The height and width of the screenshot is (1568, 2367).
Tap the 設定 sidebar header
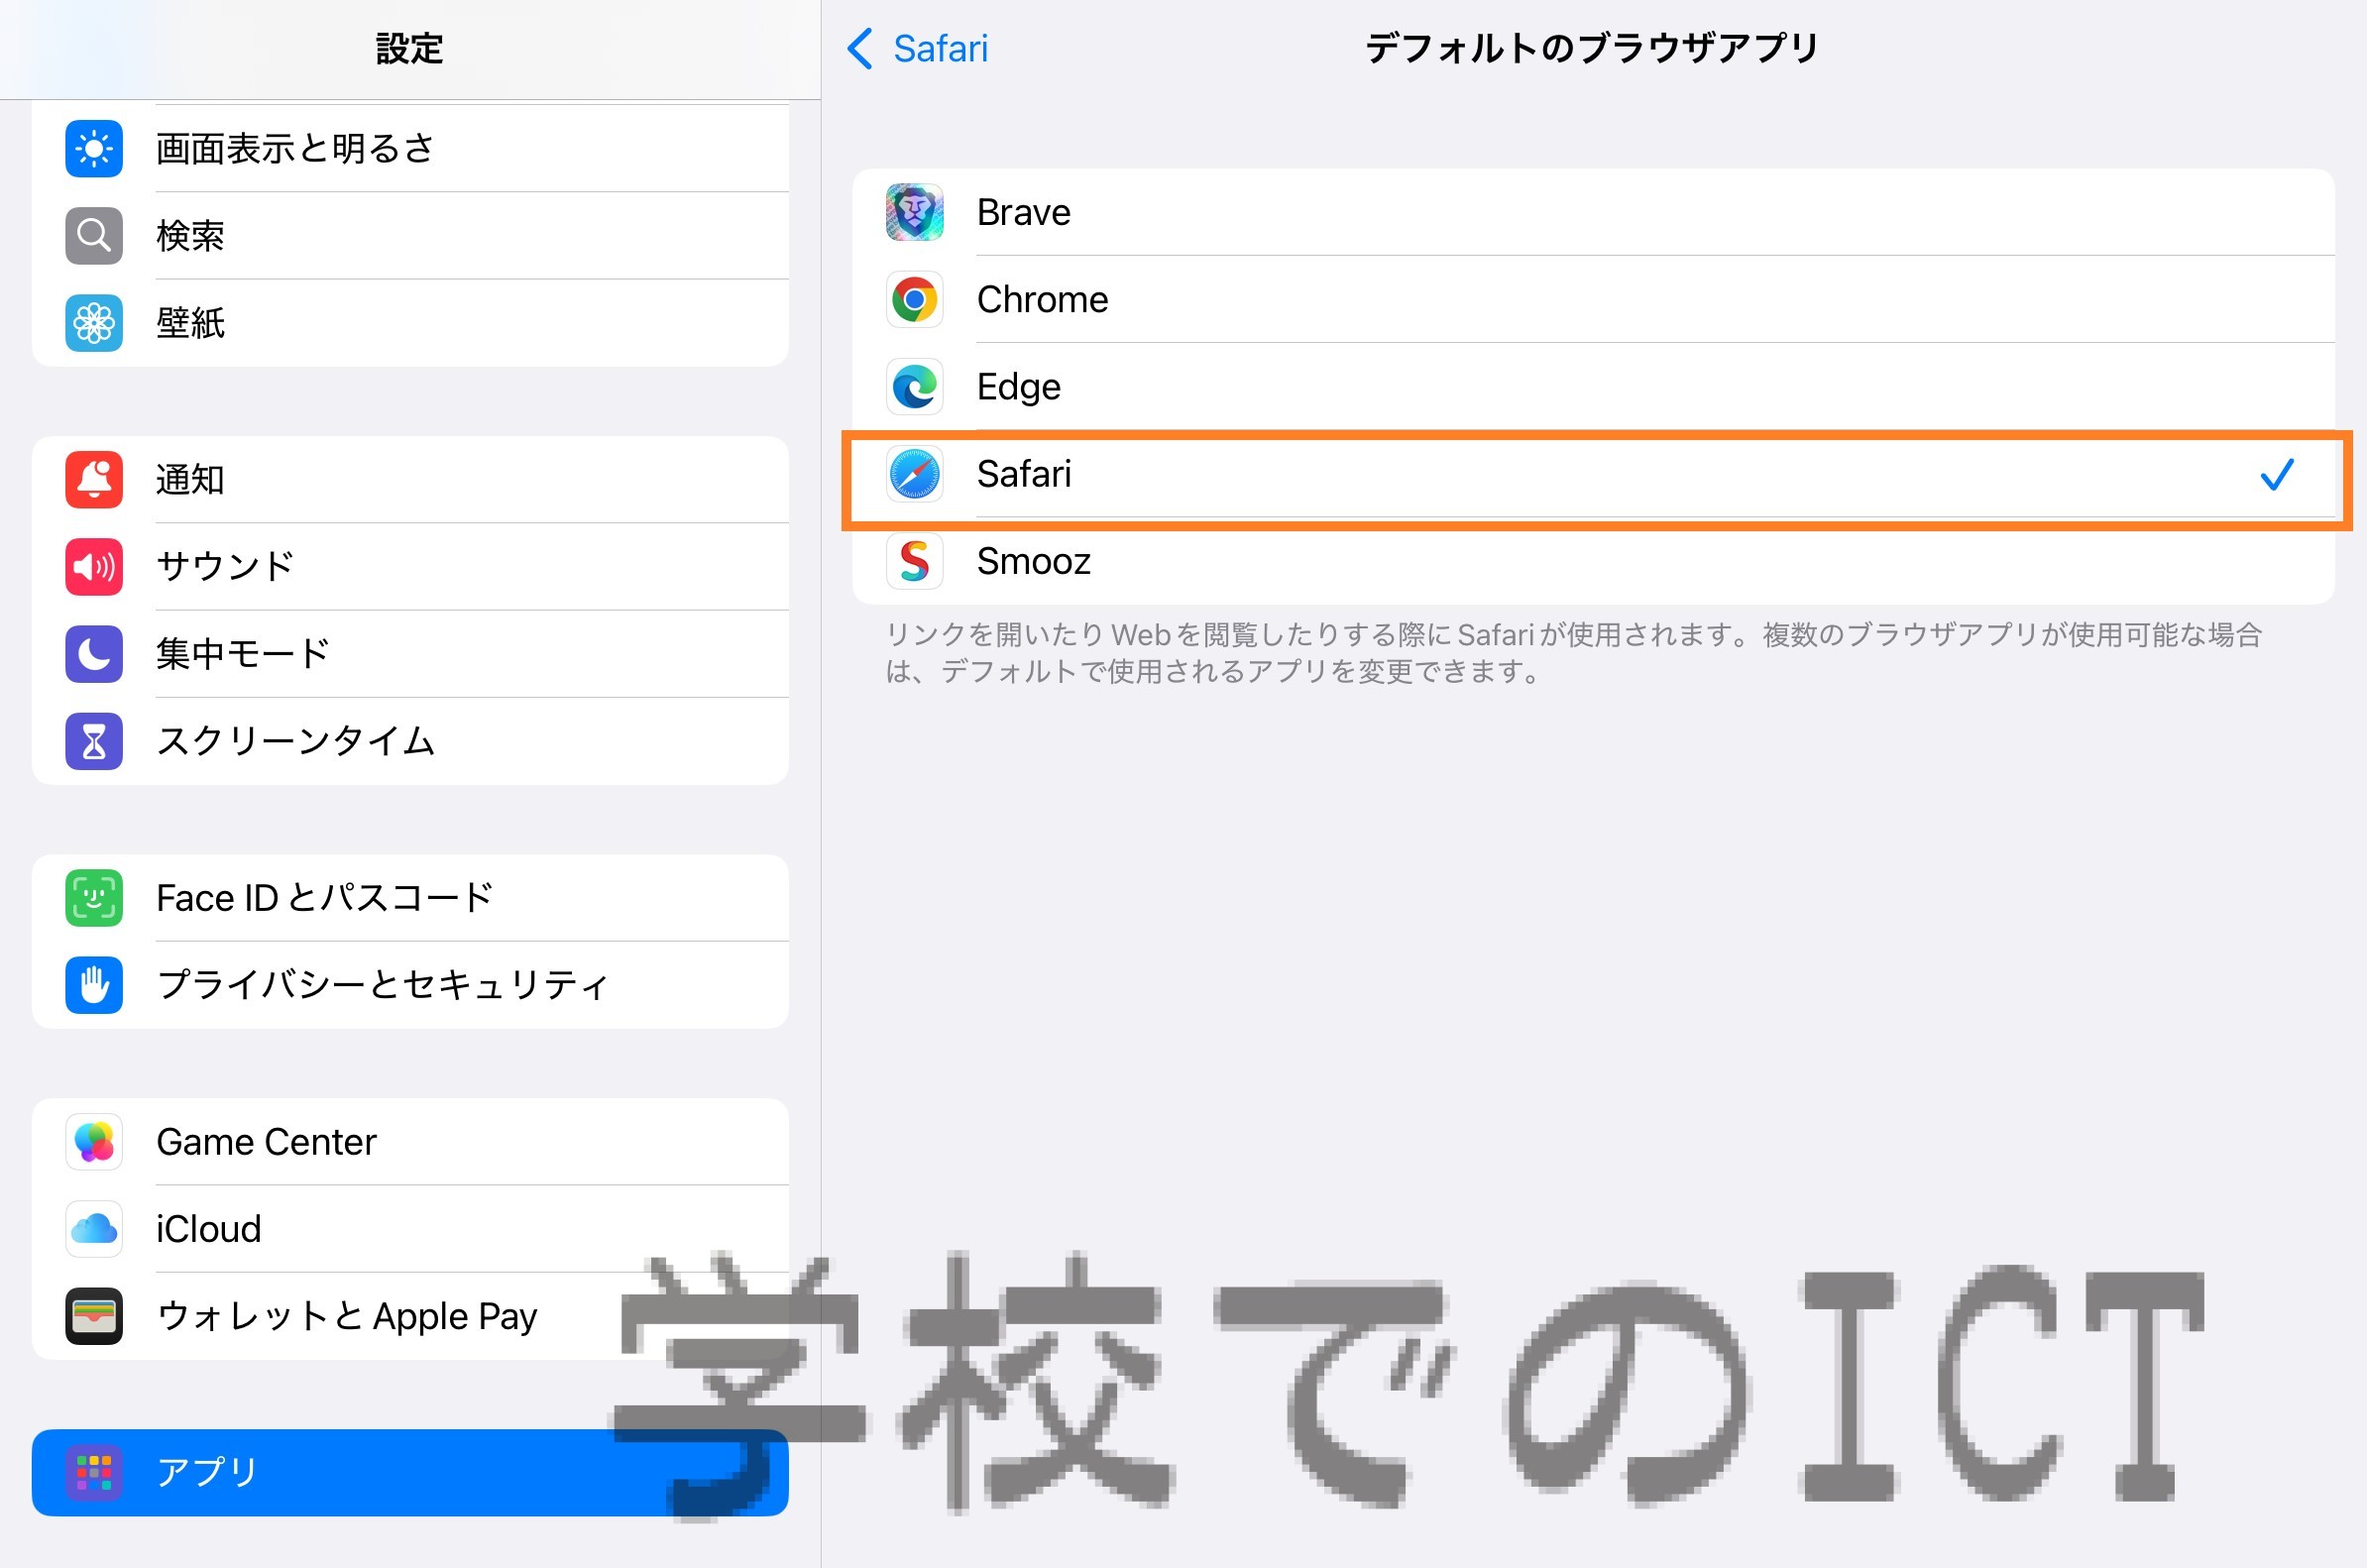coord(410,48)
